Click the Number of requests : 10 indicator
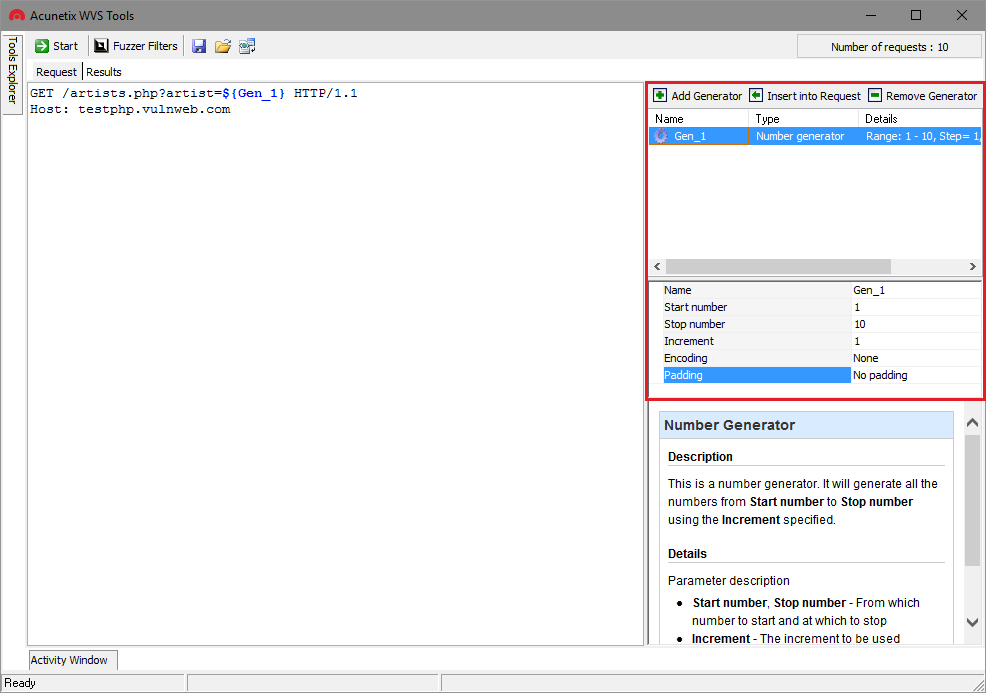 [889, 47]
